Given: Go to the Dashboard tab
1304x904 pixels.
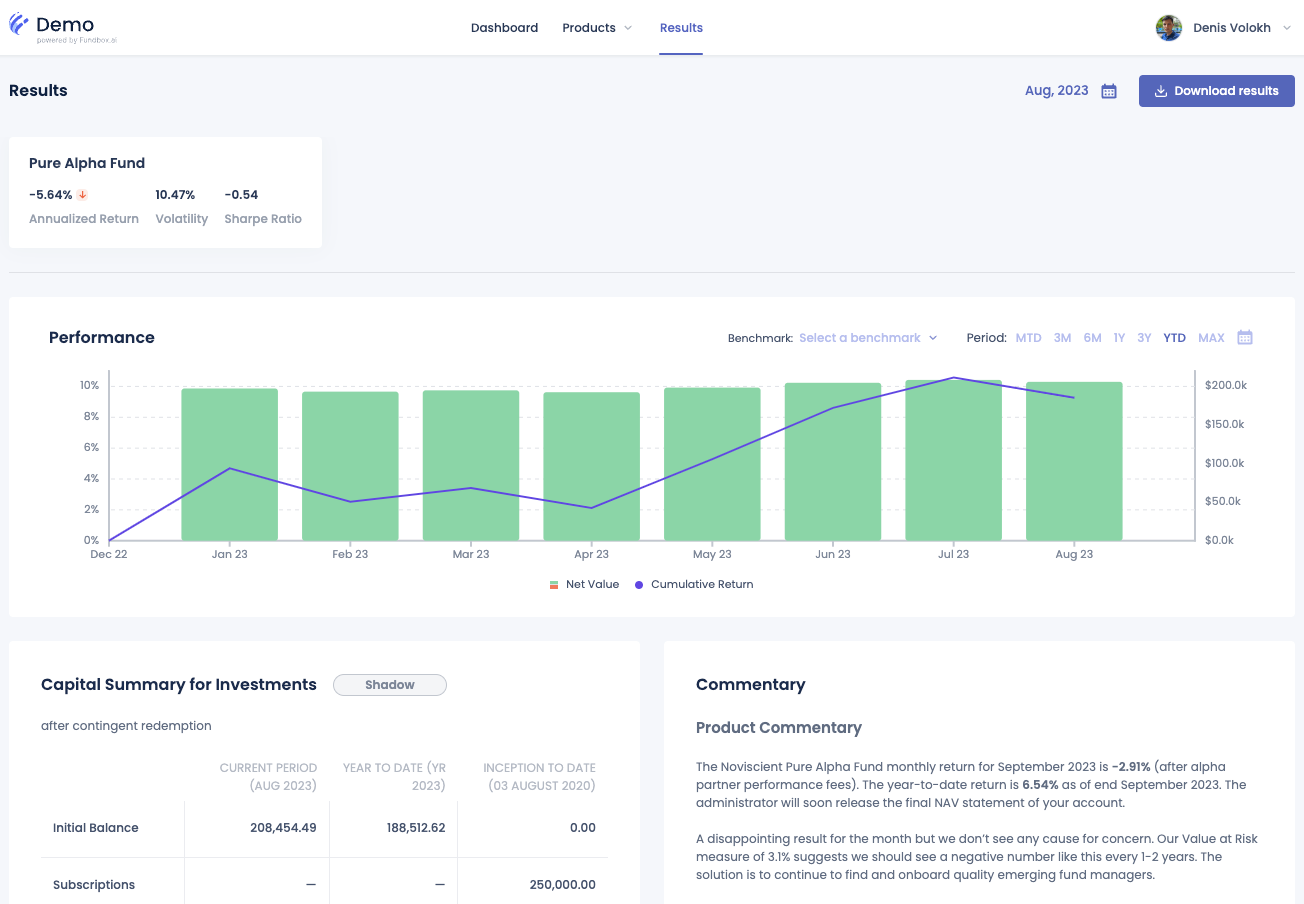Looking at the screenshot, I should [504, 28].
